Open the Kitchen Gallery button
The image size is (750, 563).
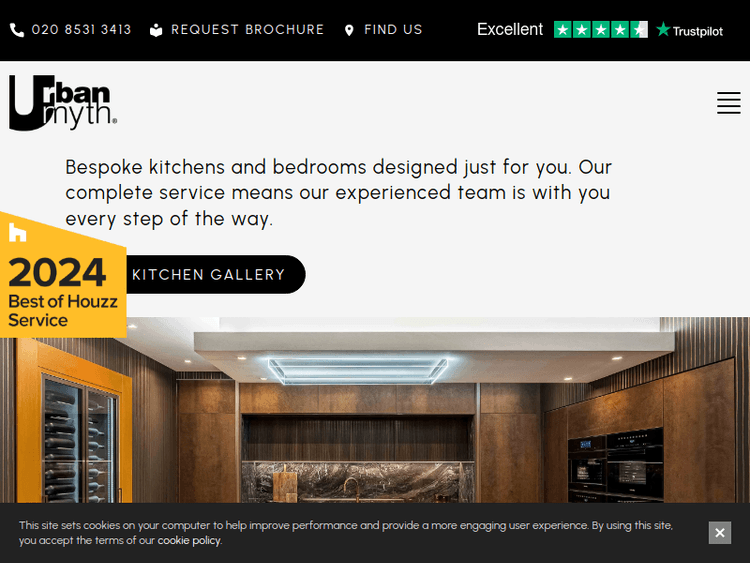coord(209,275)
